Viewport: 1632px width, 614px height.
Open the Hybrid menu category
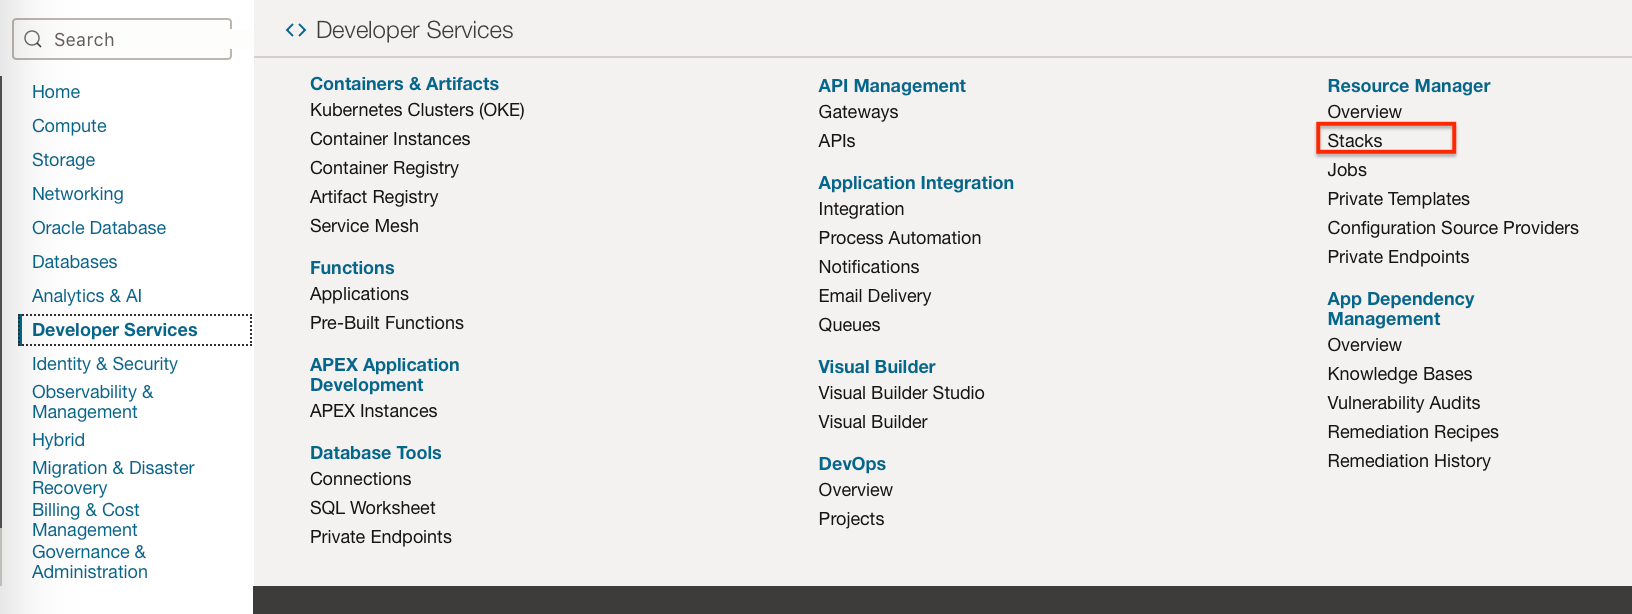tap(58, 440)
